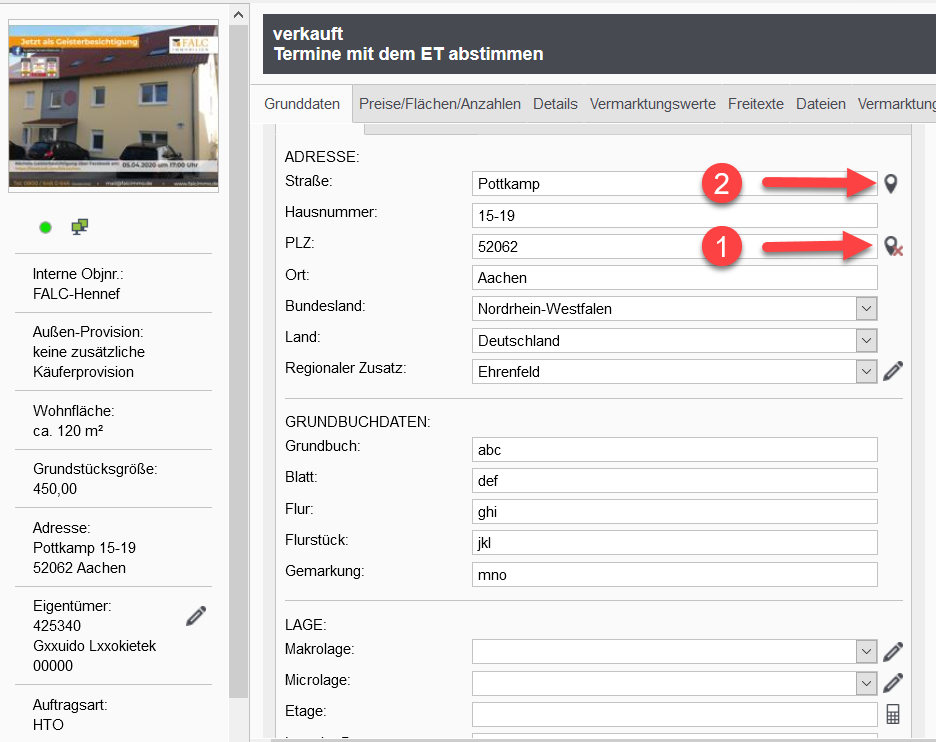The height and width of the screenshot is (742, 936).
Task: Click the pencil icon next to Microlage
Action: 893,683
